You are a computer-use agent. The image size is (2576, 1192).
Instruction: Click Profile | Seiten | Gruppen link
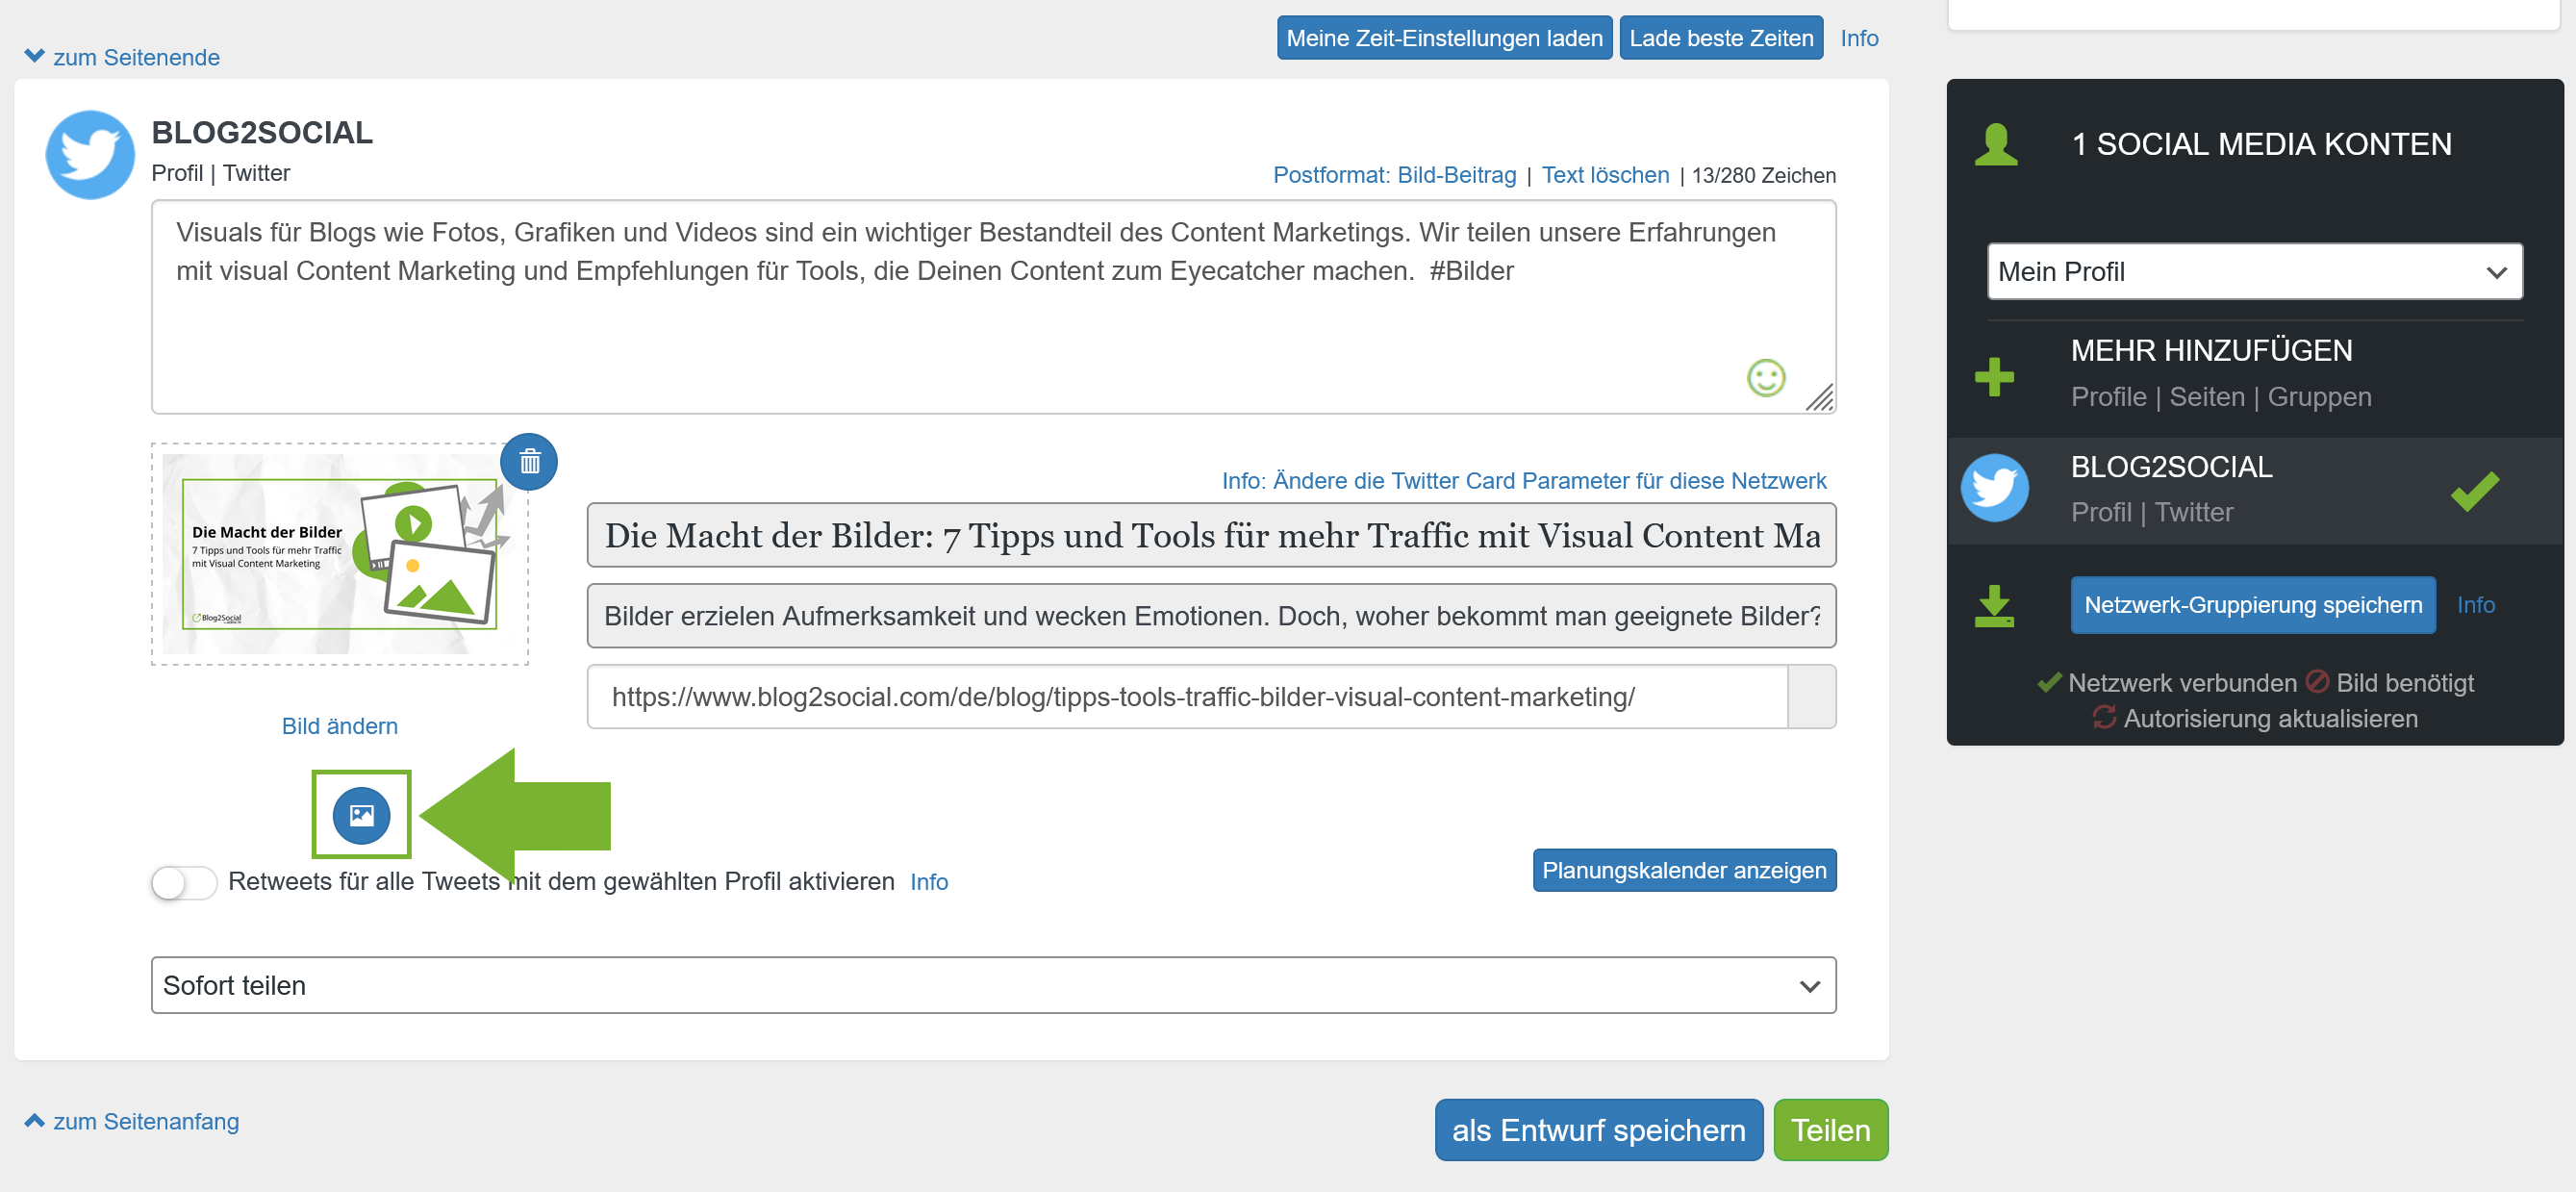2221,397
